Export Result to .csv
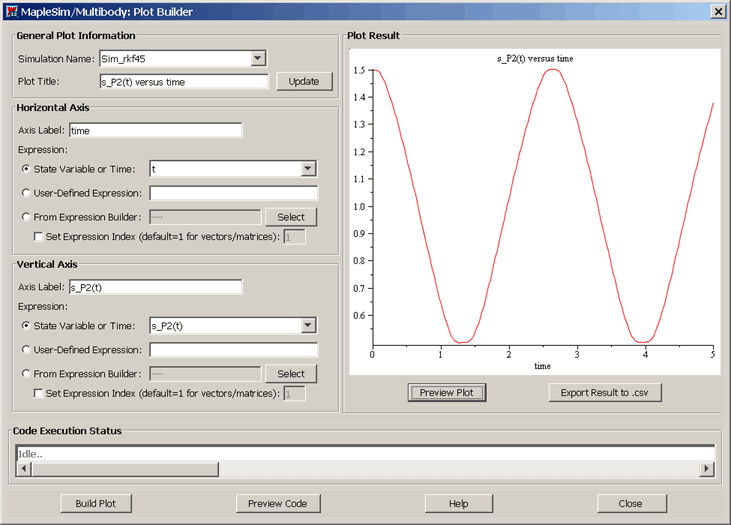This screenshot has height=525, width=731. click(604, 392)
